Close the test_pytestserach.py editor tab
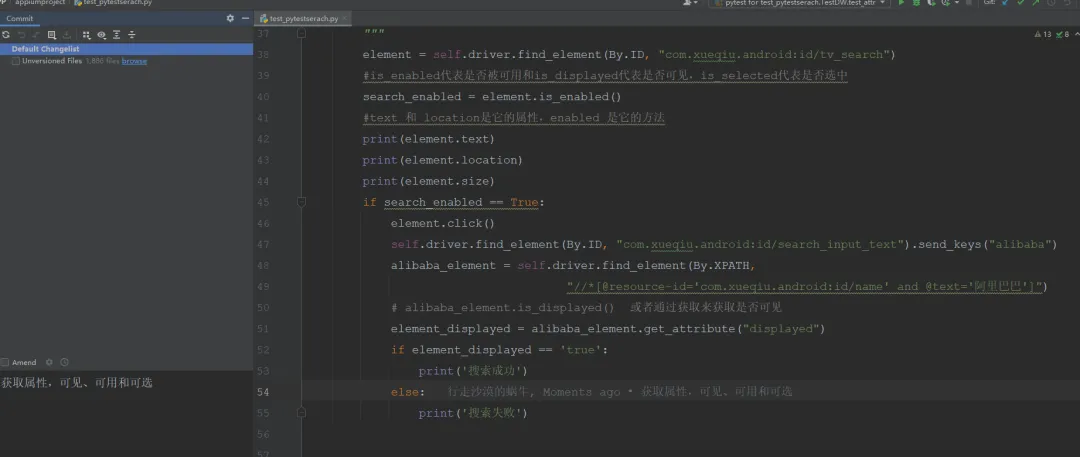 pyautogui.click(x=345, y=19)
